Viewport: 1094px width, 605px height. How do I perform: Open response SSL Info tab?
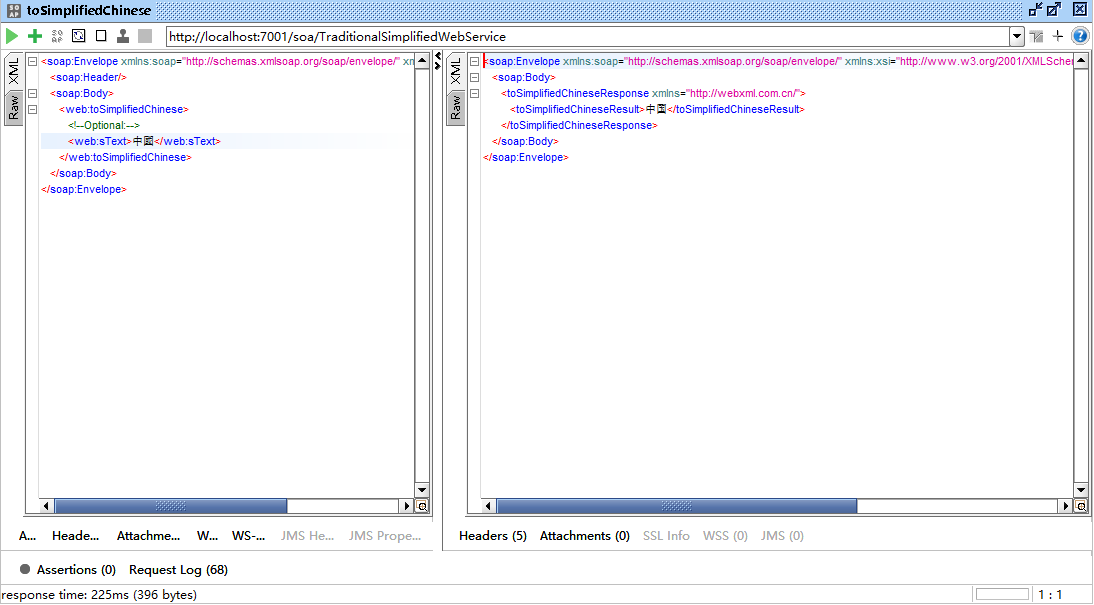point(666,536)
